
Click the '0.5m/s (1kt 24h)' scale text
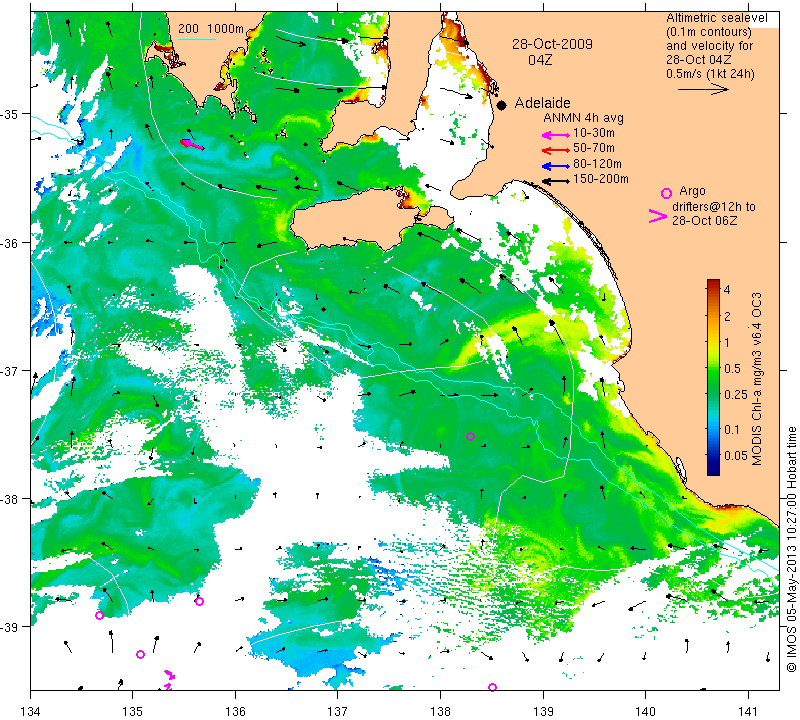point(710,74)
